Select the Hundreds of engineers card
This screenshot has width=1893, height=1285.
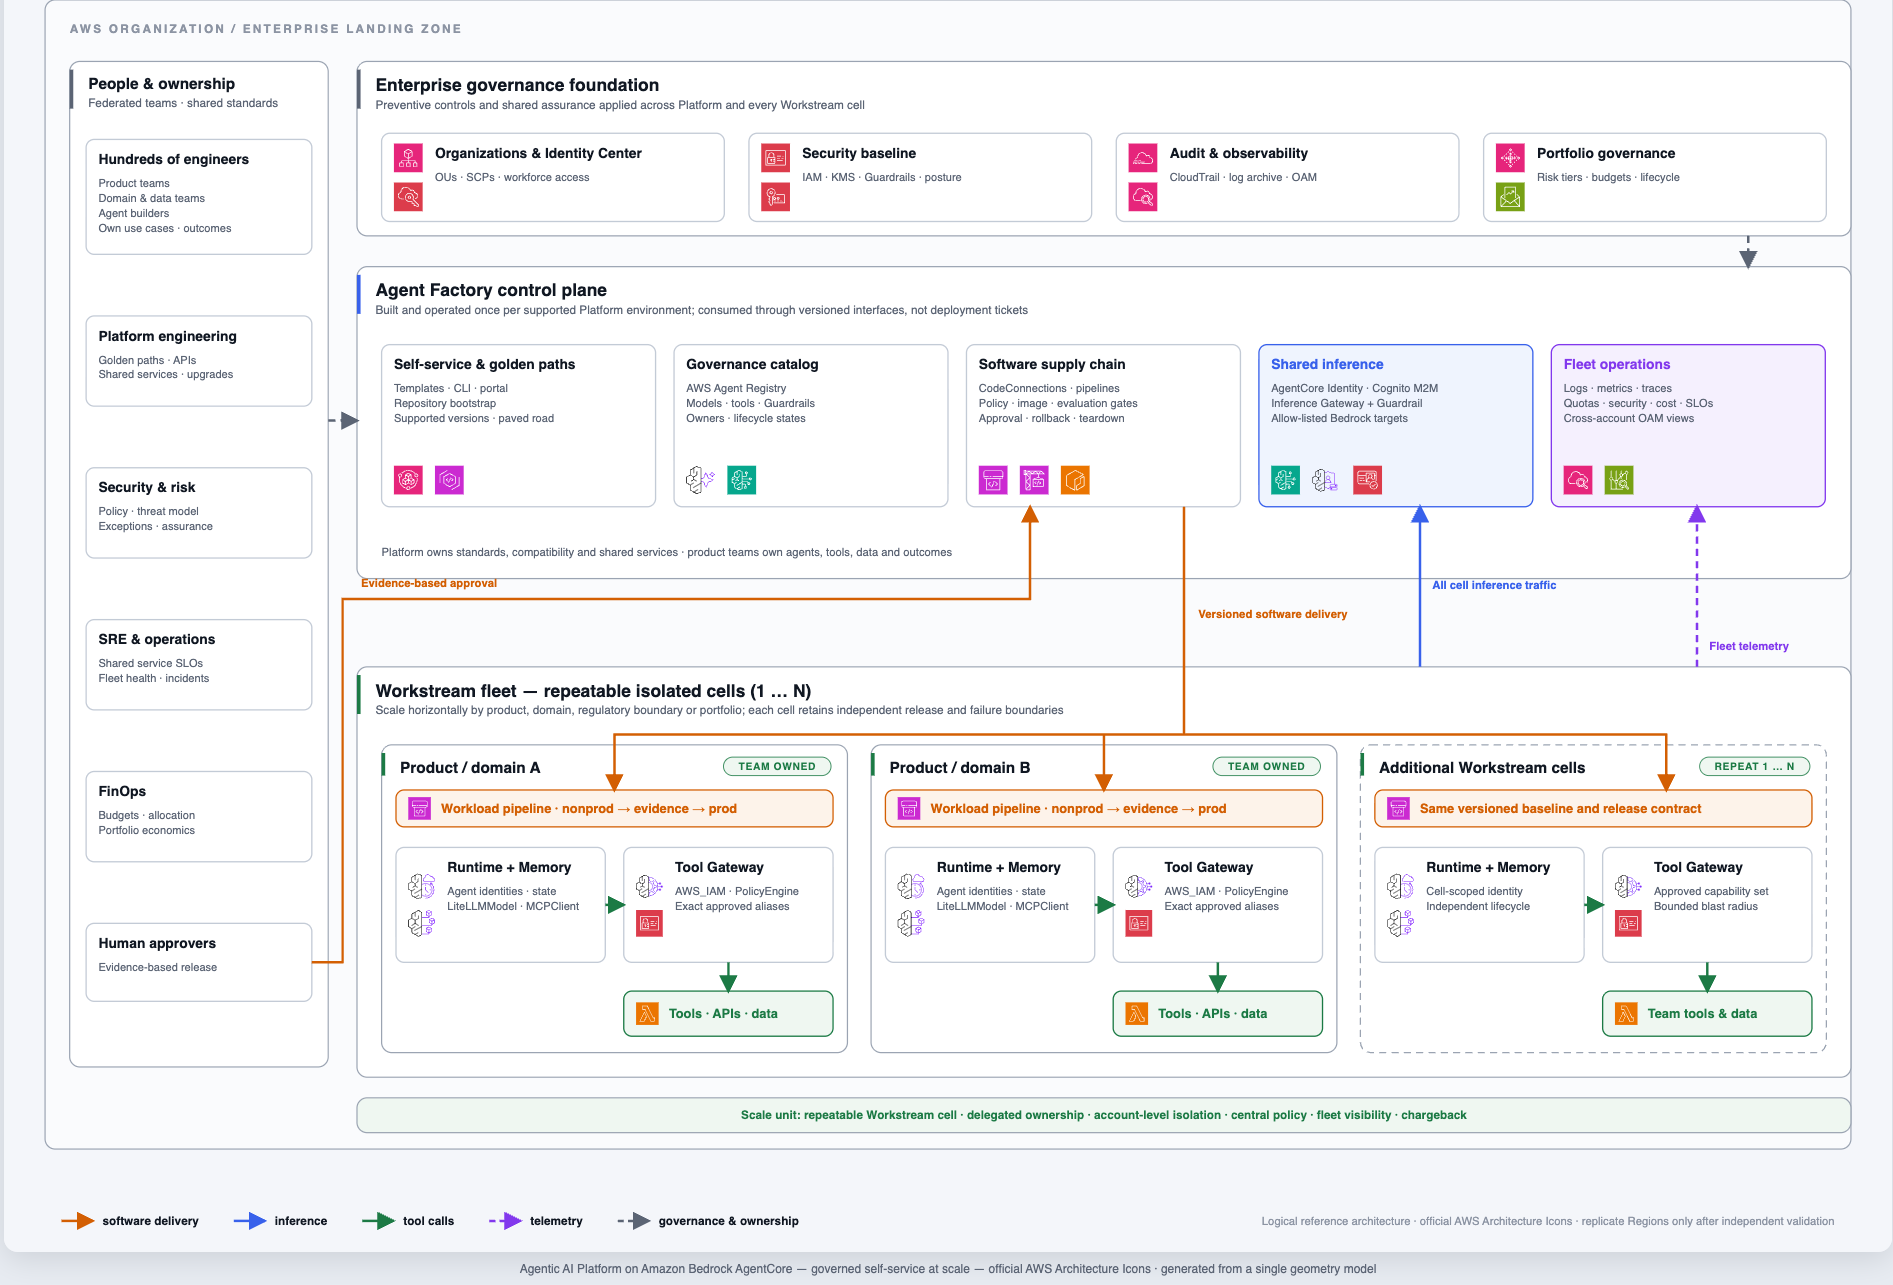[x=199, y=197]
